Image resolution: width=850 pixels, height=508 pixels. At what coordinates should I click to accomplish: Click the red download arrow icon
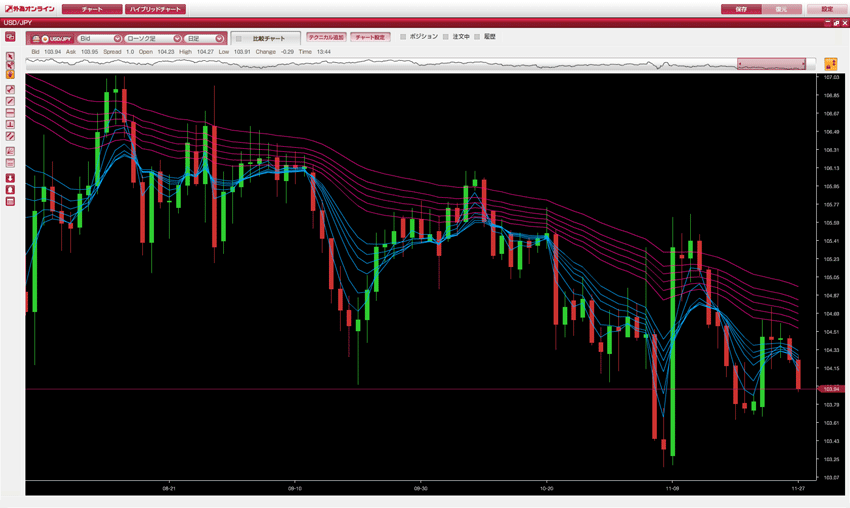click(x=10, y=178)
